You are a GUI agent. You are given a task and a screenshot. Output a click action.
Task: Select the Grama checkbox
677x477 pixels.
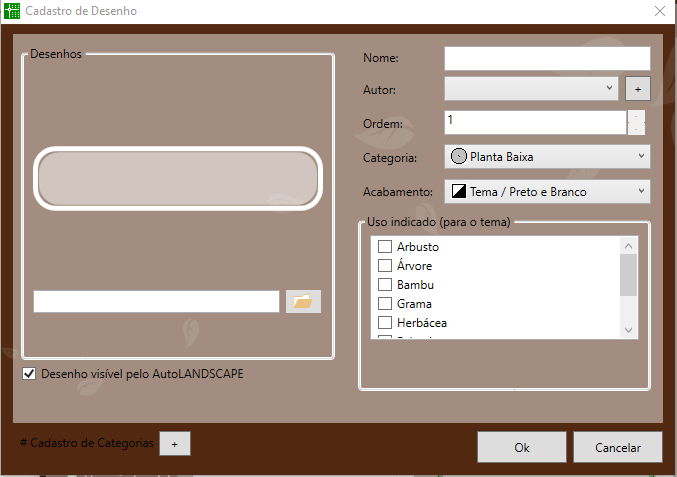click(x=384, y=304)
